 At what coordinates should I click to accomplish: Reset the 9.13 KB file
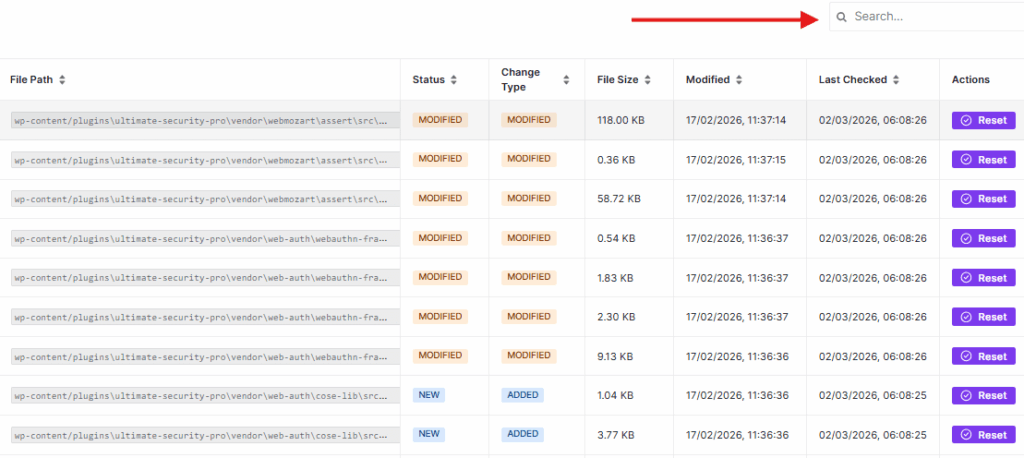(983, 356)
